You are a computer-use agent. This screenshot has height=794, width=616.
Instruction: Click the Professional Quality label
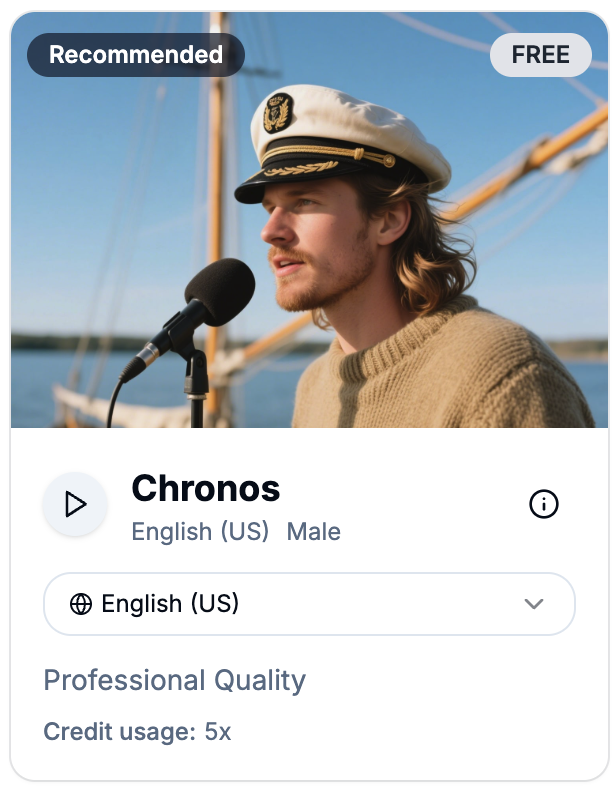click(175, 681)
